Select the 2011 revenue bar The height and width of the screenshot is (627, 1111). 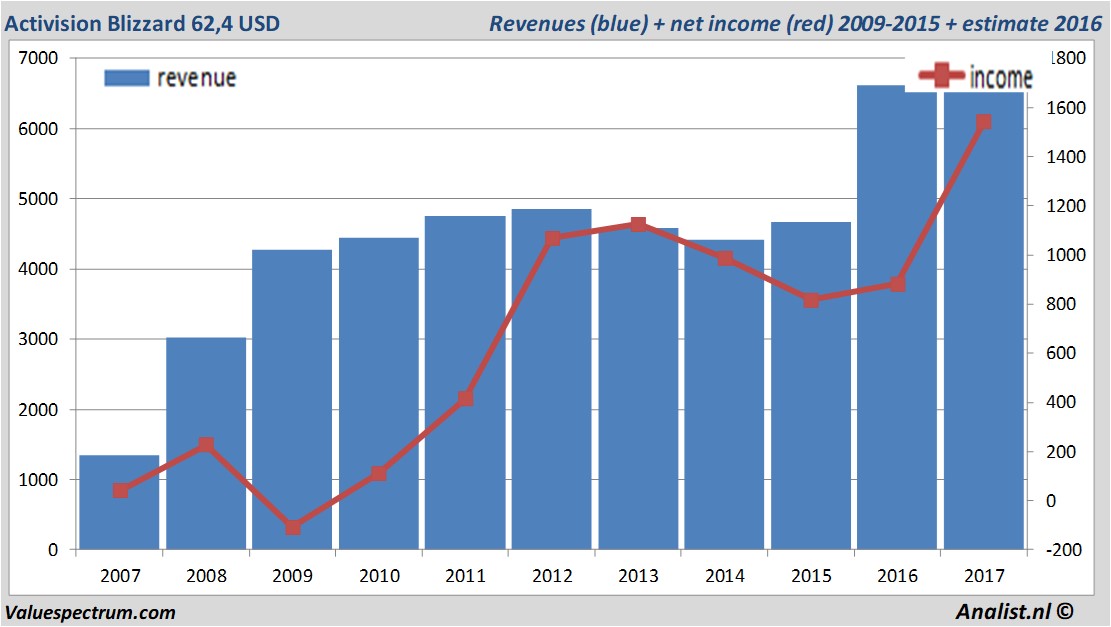click(x=466, y=383)
